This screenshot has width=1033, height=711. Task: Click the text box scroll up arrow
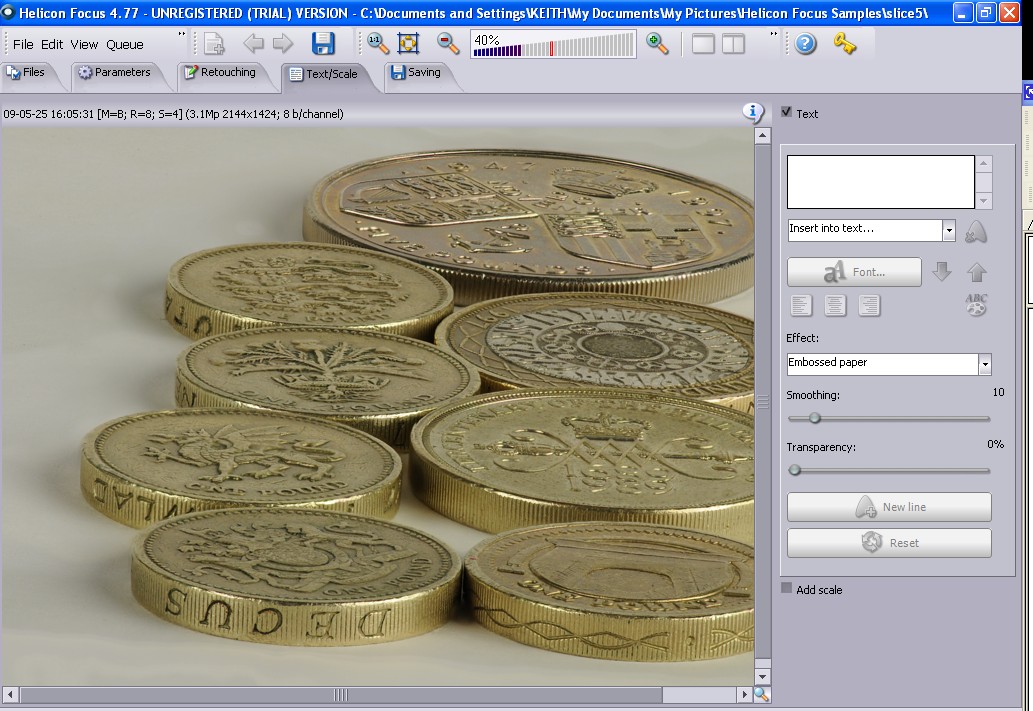[x=984, y=163]
